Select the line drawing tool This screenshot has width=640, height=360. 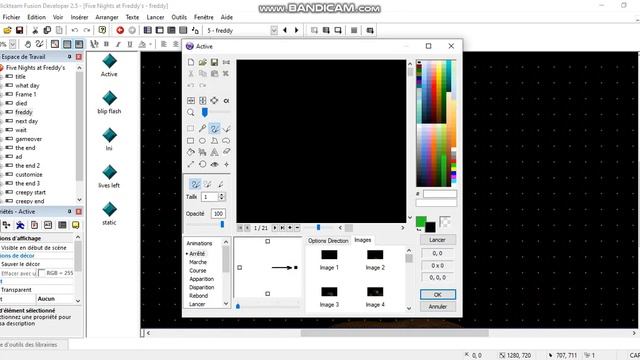pos(227,129)
